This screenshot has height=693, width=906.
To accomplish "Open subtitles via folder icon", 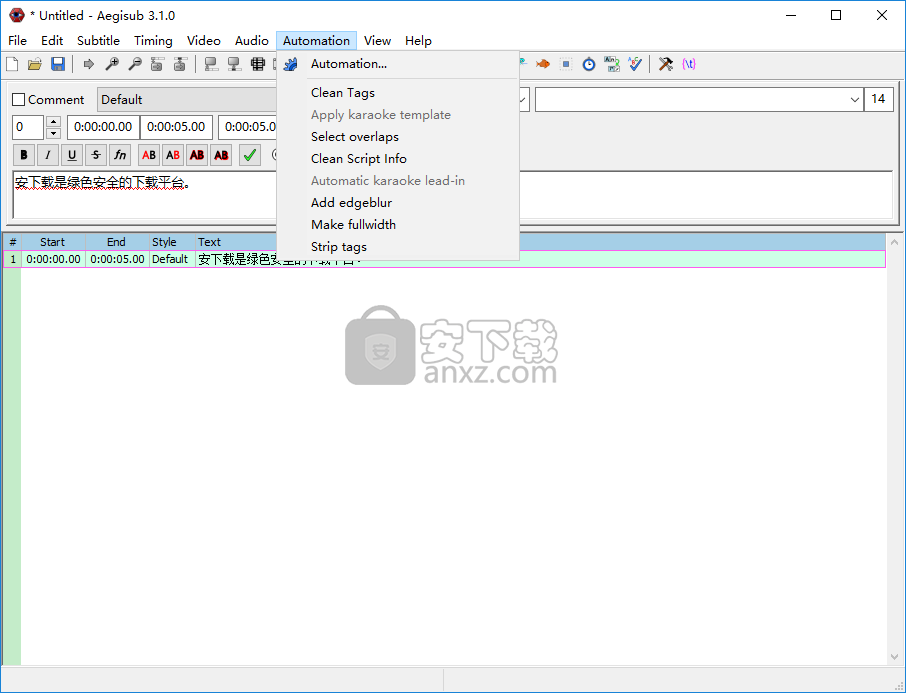I will tap(35, 64).
